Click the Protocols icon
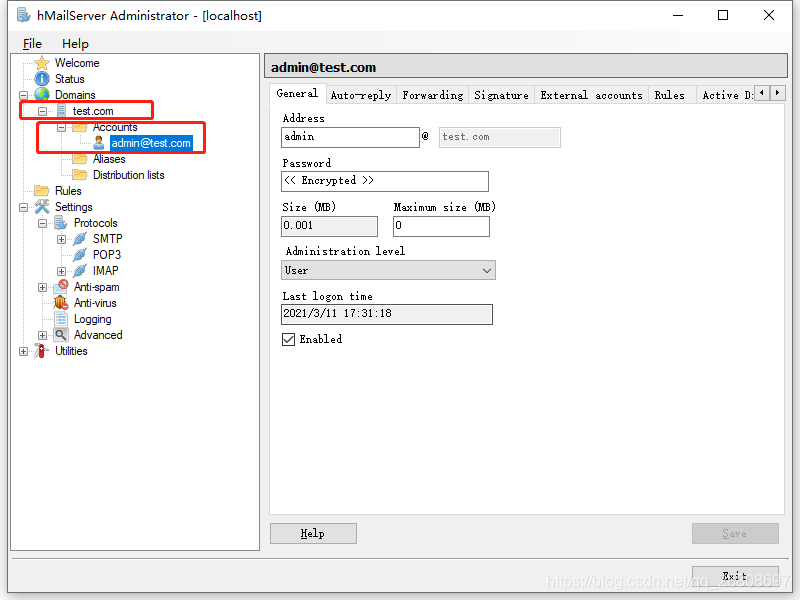800x600 pixels. (x=61, y=223)
